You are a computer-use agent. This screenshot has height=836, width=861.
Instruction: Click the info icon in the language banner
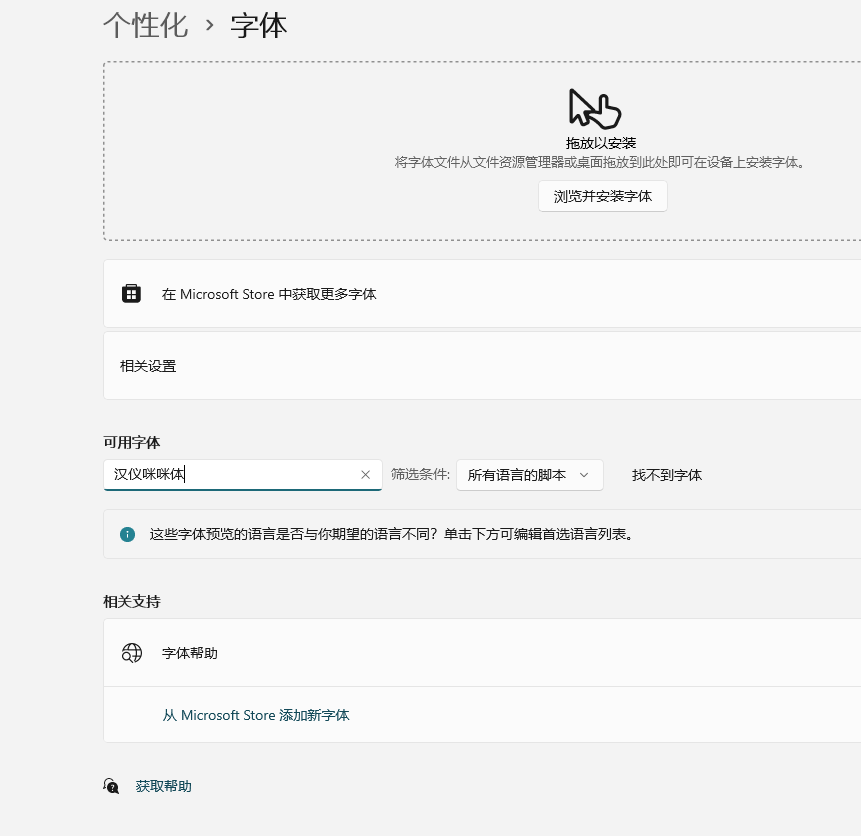126,534
